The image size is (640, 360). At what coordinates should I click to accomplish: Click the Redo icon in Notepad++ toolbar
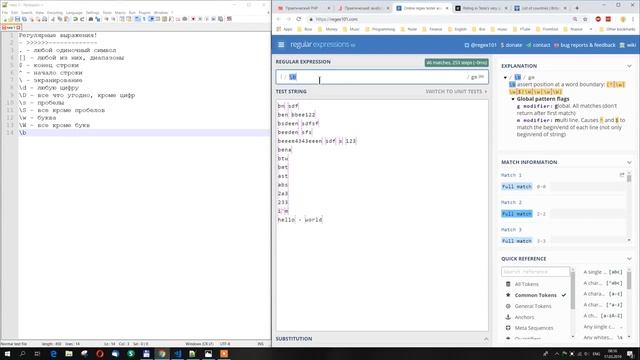click(82, 19)
